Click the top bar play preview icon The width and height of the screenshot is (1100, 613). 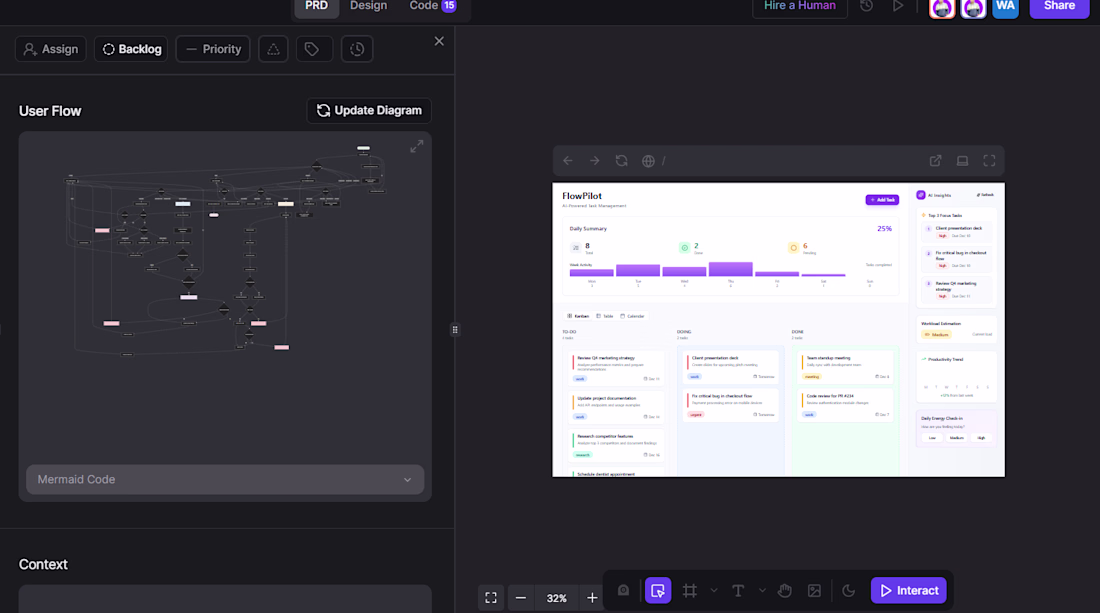pyautogui.click(x=898, y=6)
